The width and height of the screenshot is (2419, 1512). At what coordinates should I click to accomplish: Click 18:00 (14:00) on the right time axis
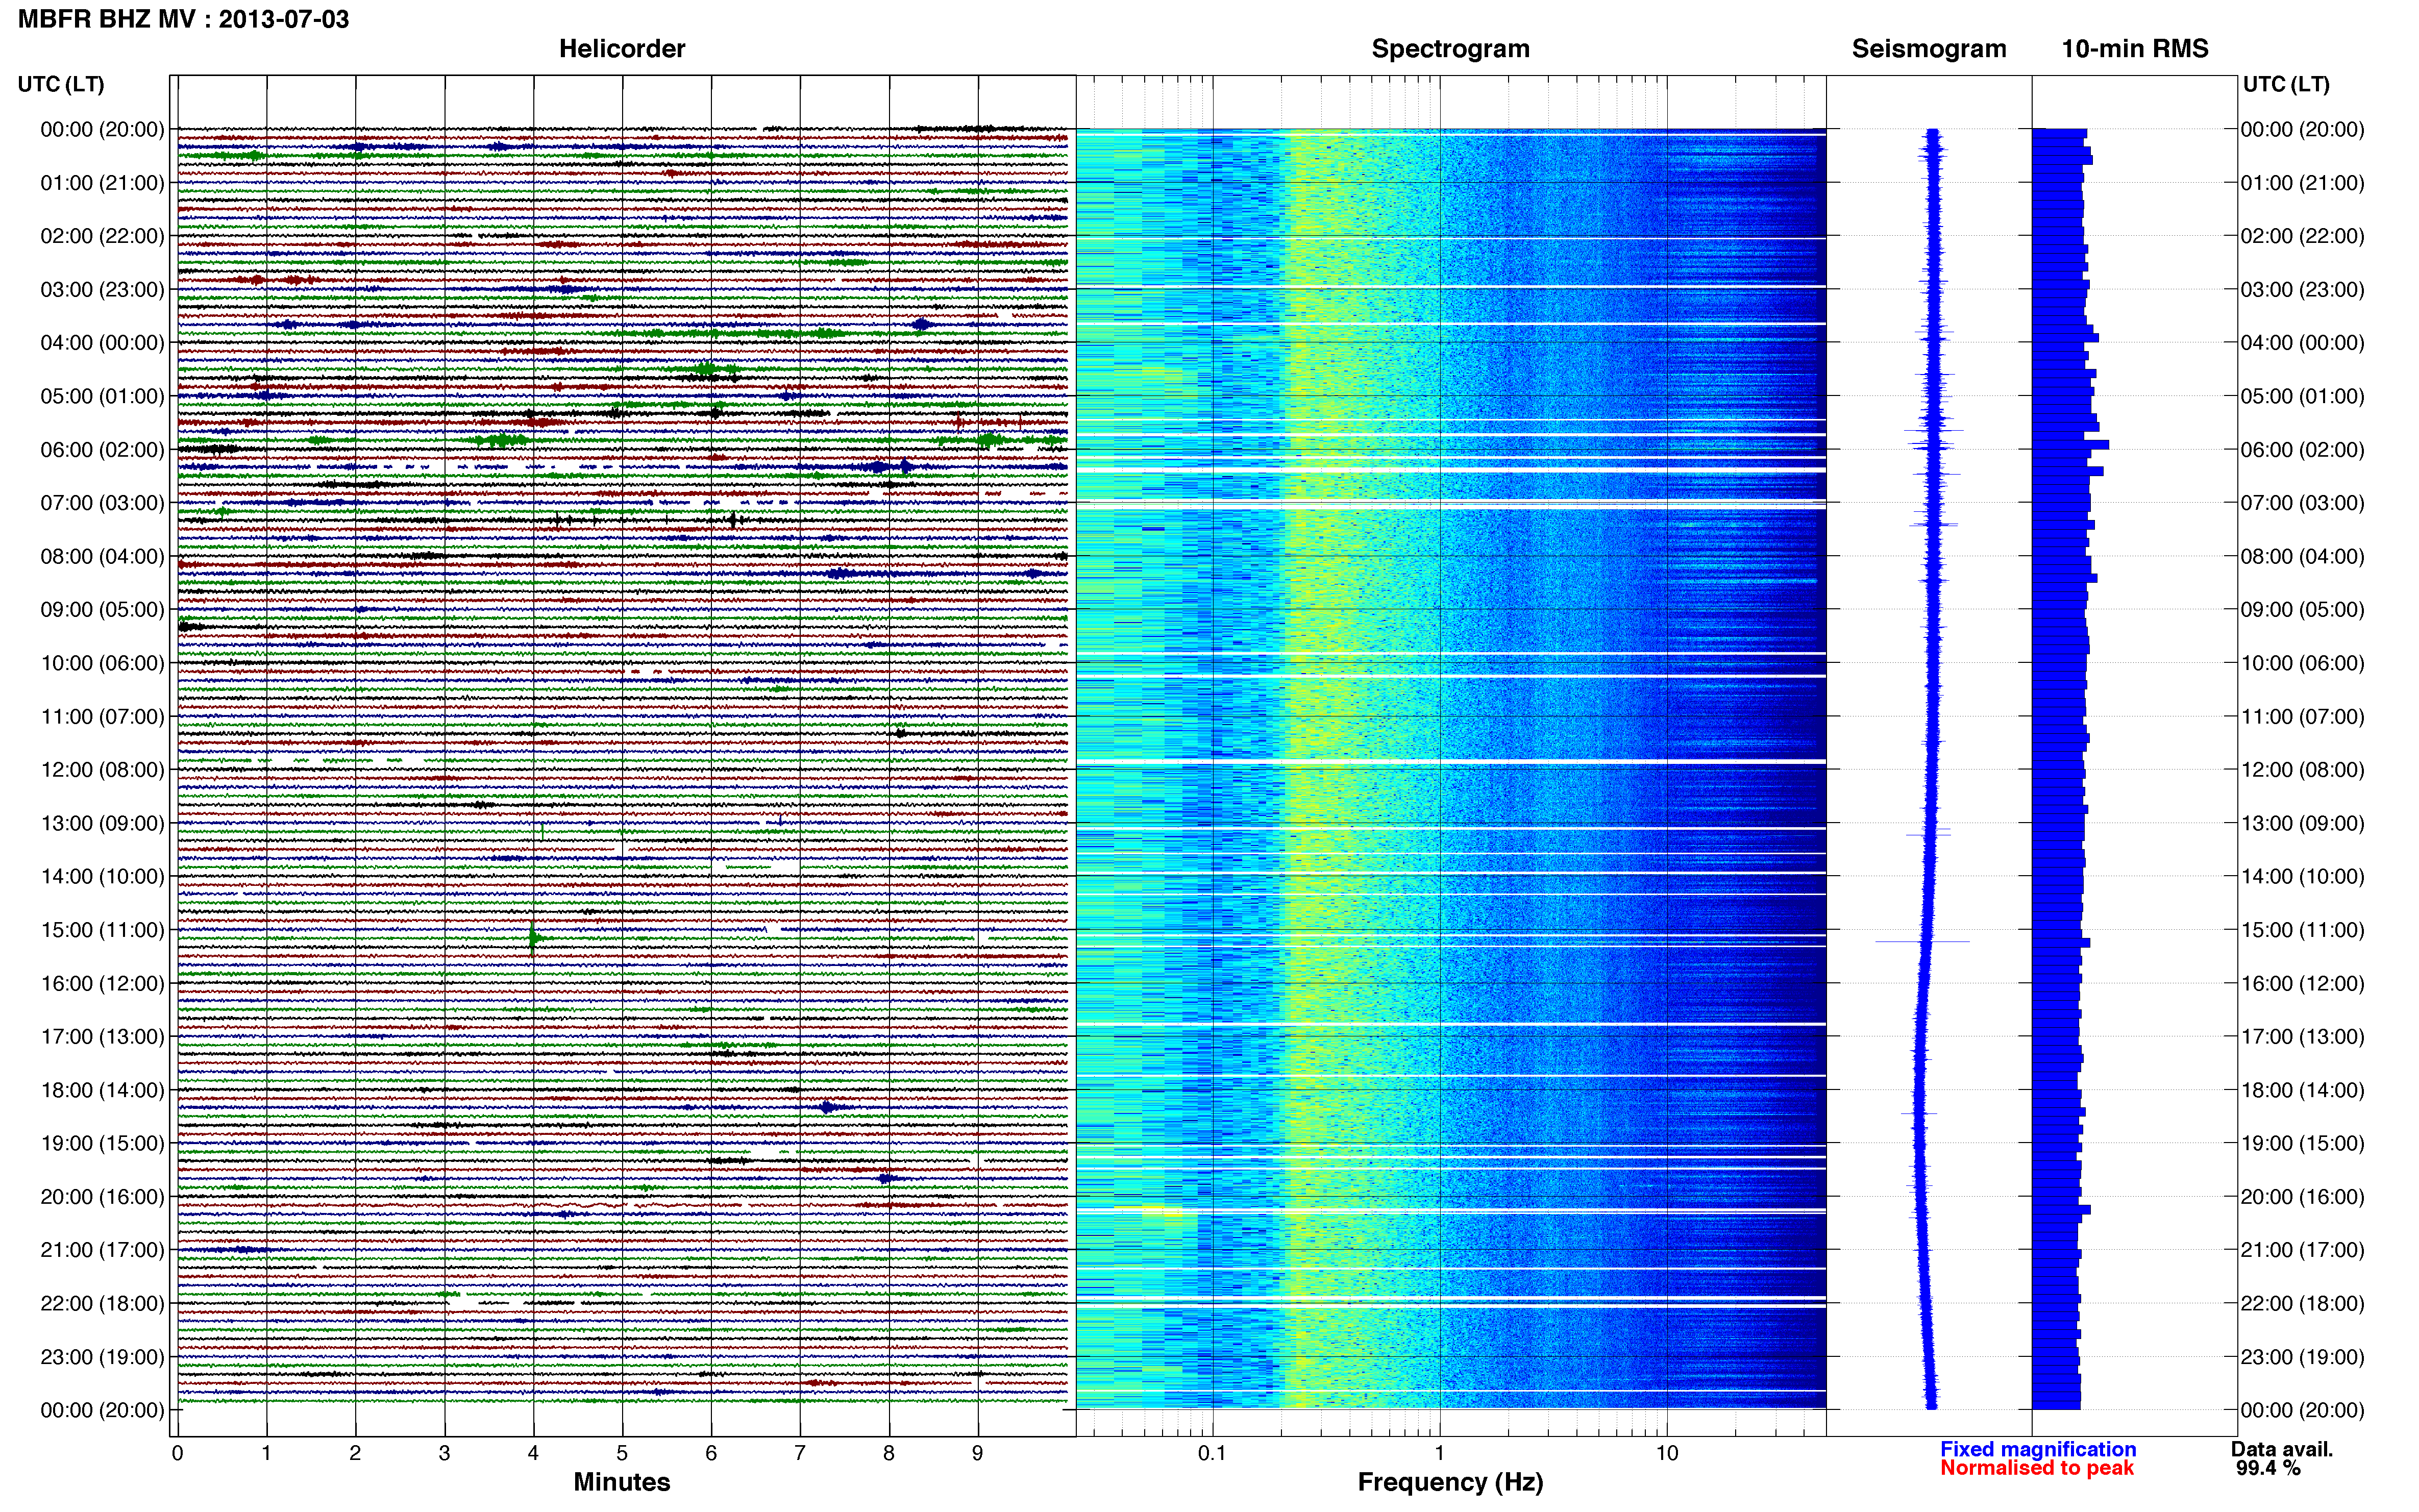(2303, 1090)
